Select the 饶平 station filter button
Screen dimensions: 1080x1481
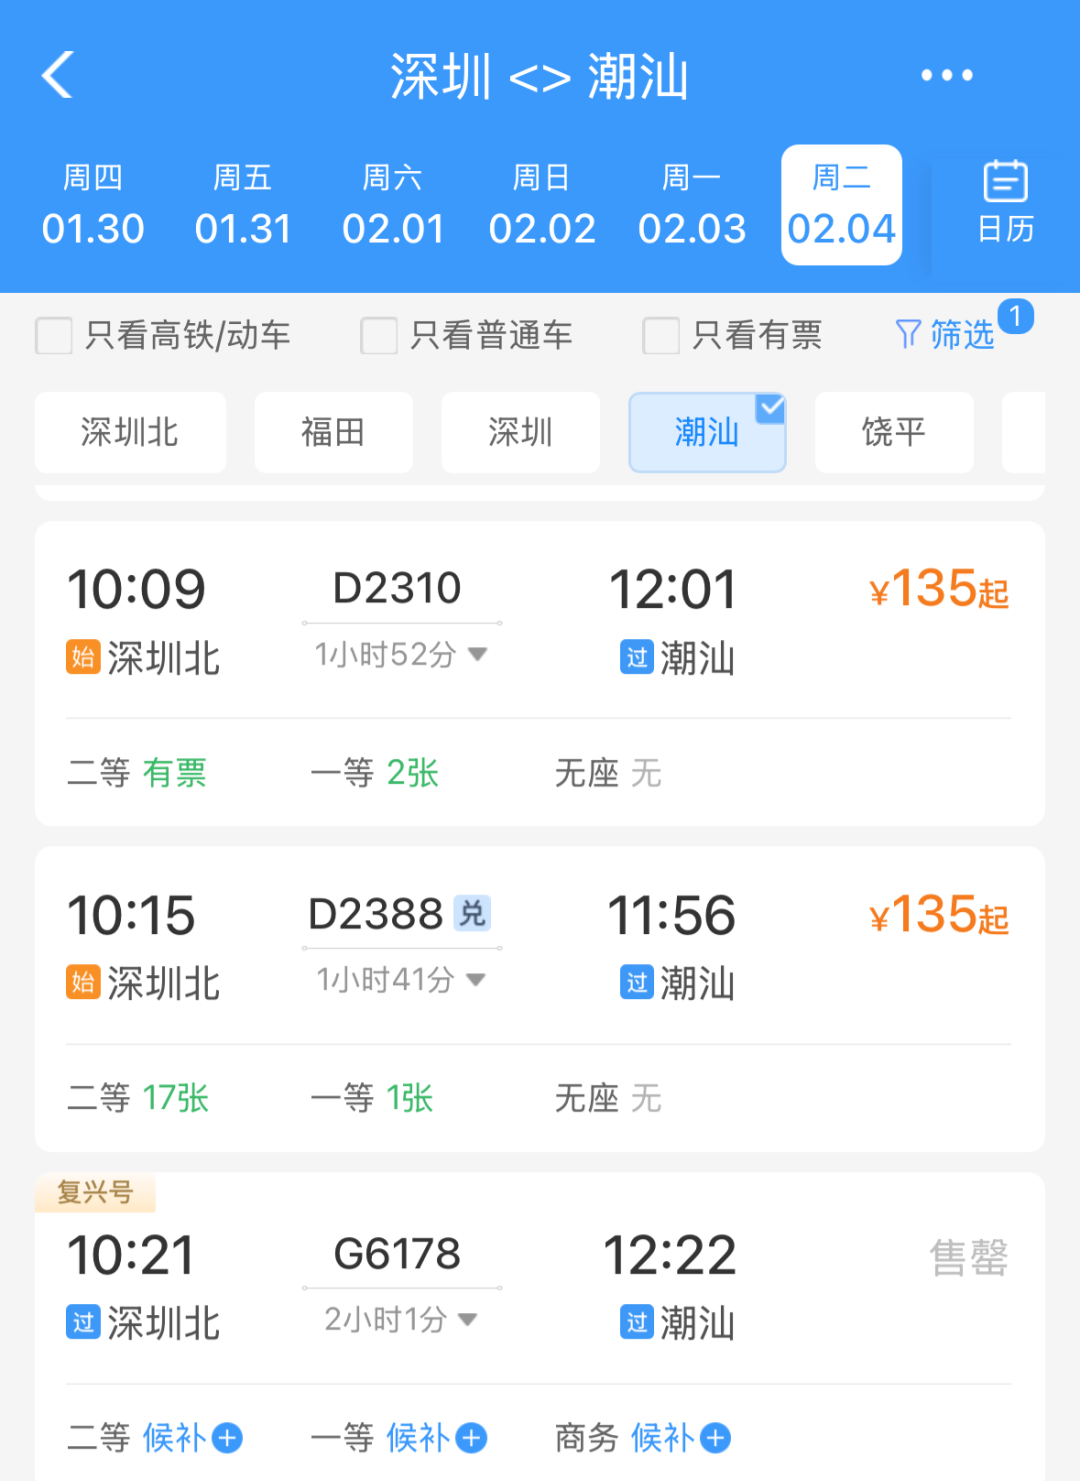click(x=894, y=432)
